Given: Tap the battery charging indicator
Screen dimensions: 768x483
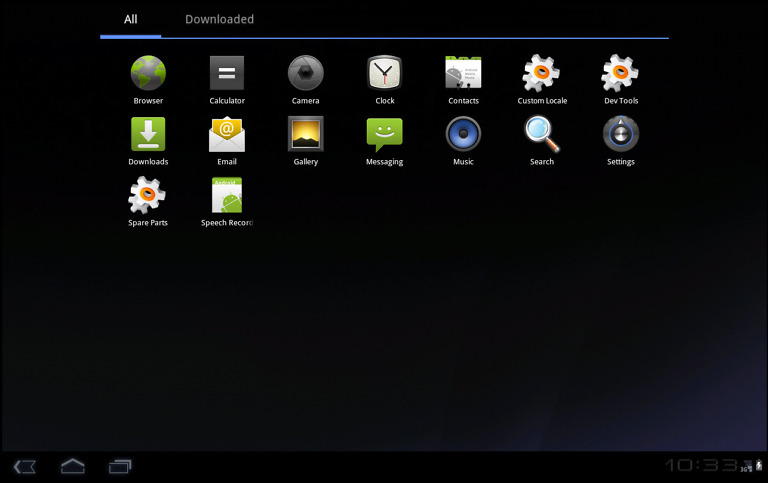Looking at the screenshot, I should (759, 465).
